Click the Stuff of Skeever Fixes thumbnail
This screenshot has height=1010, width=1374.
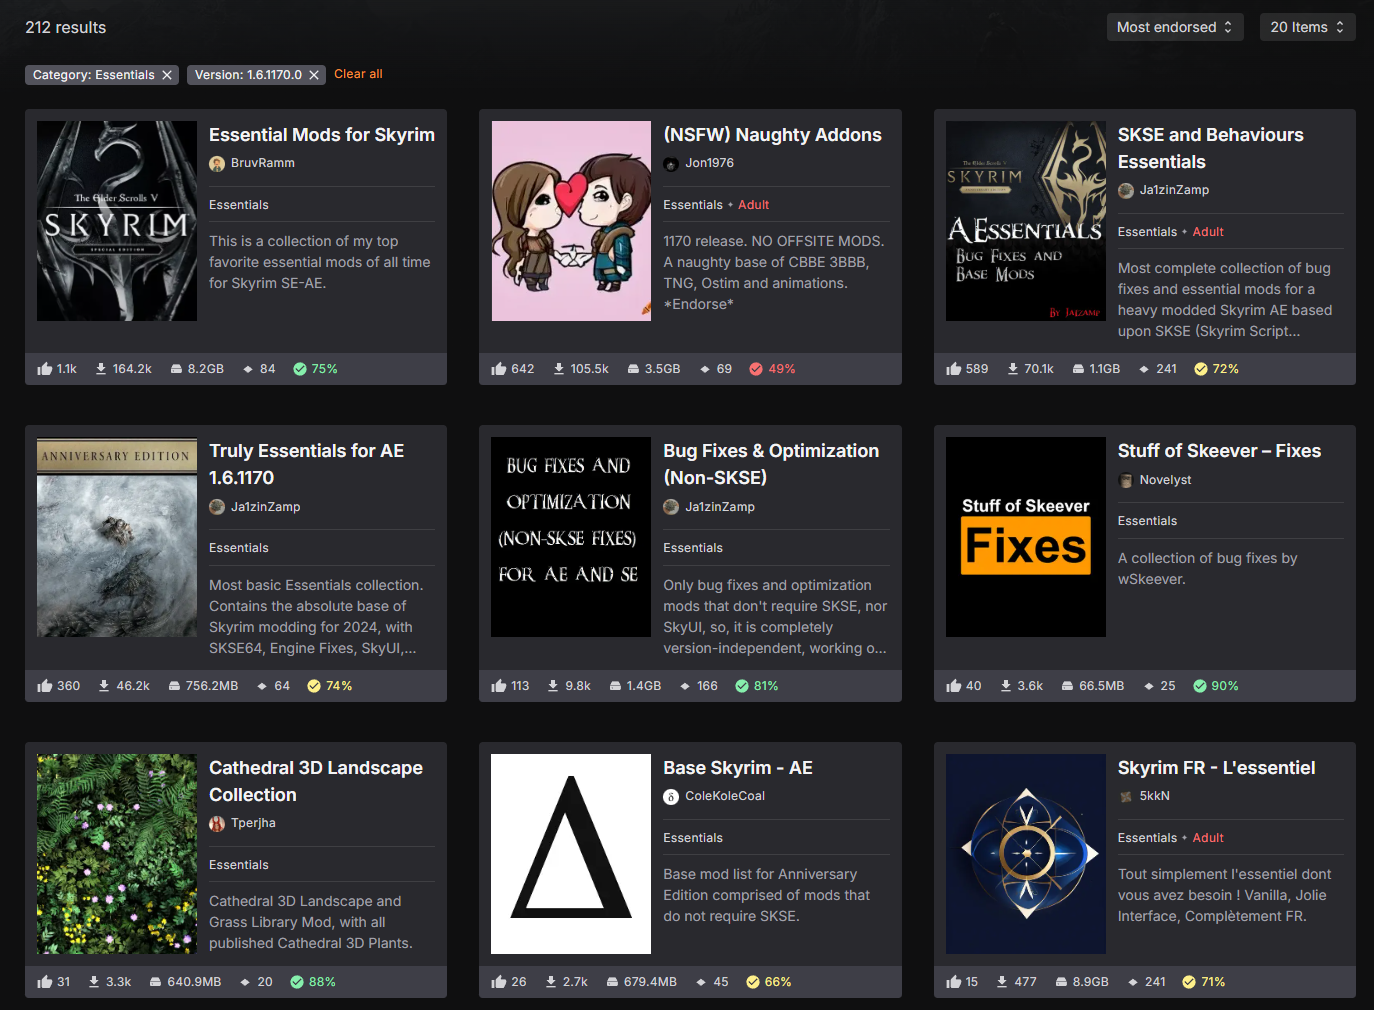point(1026,537)
